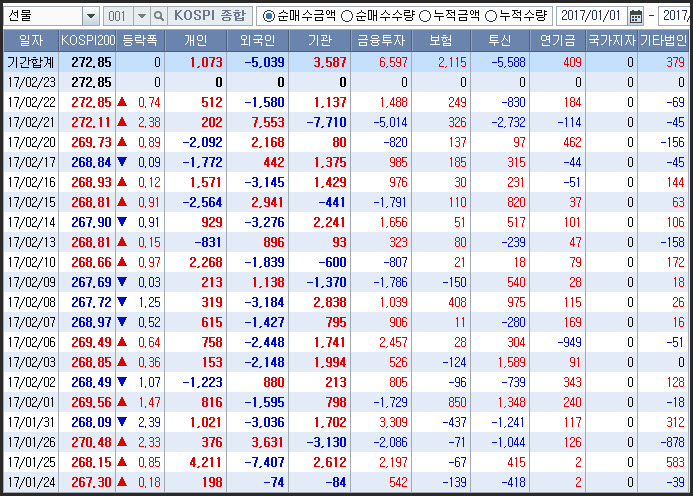Image resolution: width=693 pixels, height=496 pixels.
Task: Click 기타법인 value -878 on 17/01/26
Action: [x=672, y=442]
